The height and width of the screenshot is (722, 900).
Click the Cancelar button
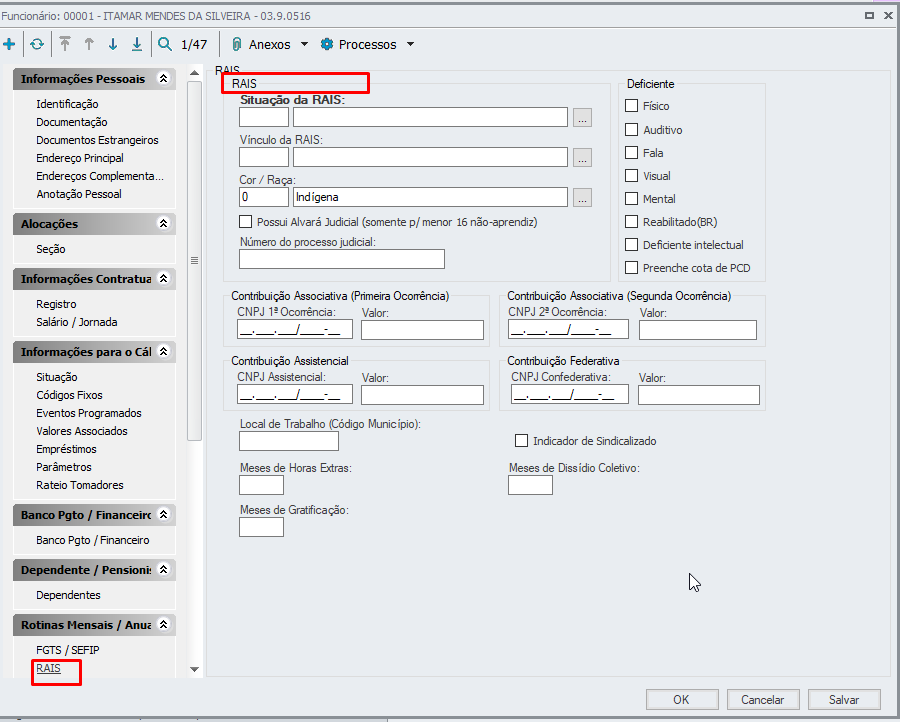(x=762, y=700)
